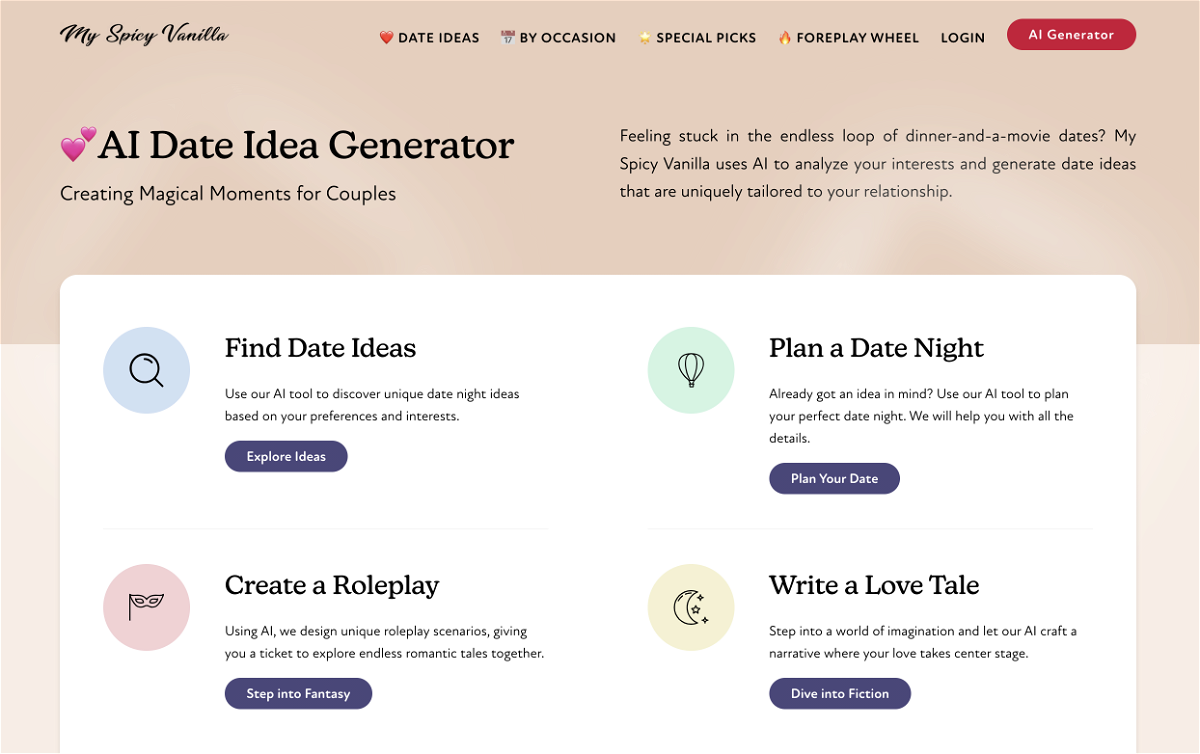Click the Login link

[962, 38]
